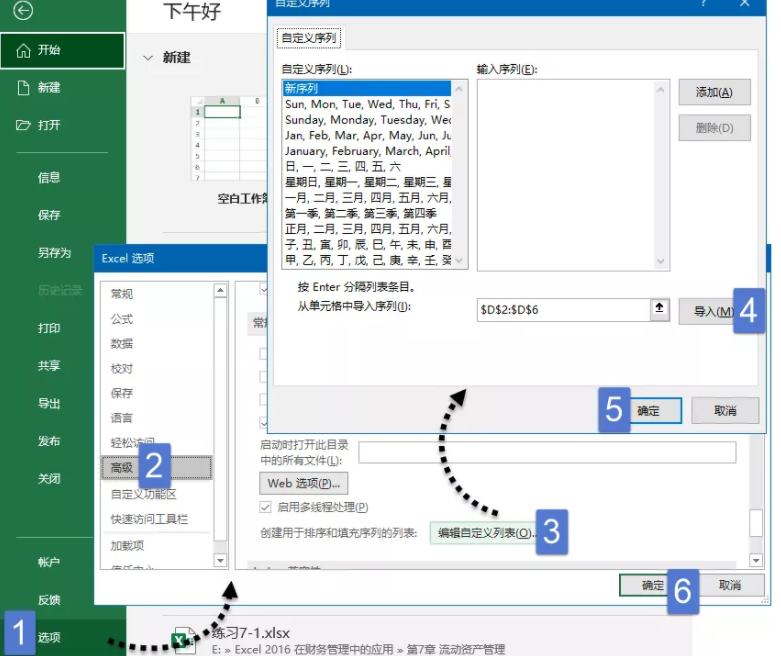This screenshot has width=781, height=656.
Task: Select the 正月, 二月 list entry
Action: click(367, 229)
